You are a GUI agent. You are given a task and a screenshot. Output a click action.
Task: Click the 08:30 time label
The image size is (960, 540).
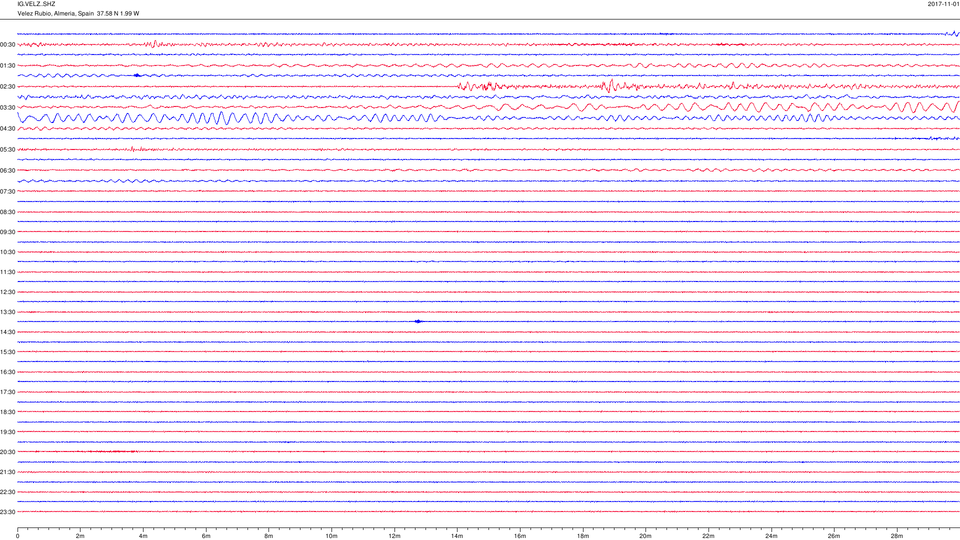tap(8, 212)
